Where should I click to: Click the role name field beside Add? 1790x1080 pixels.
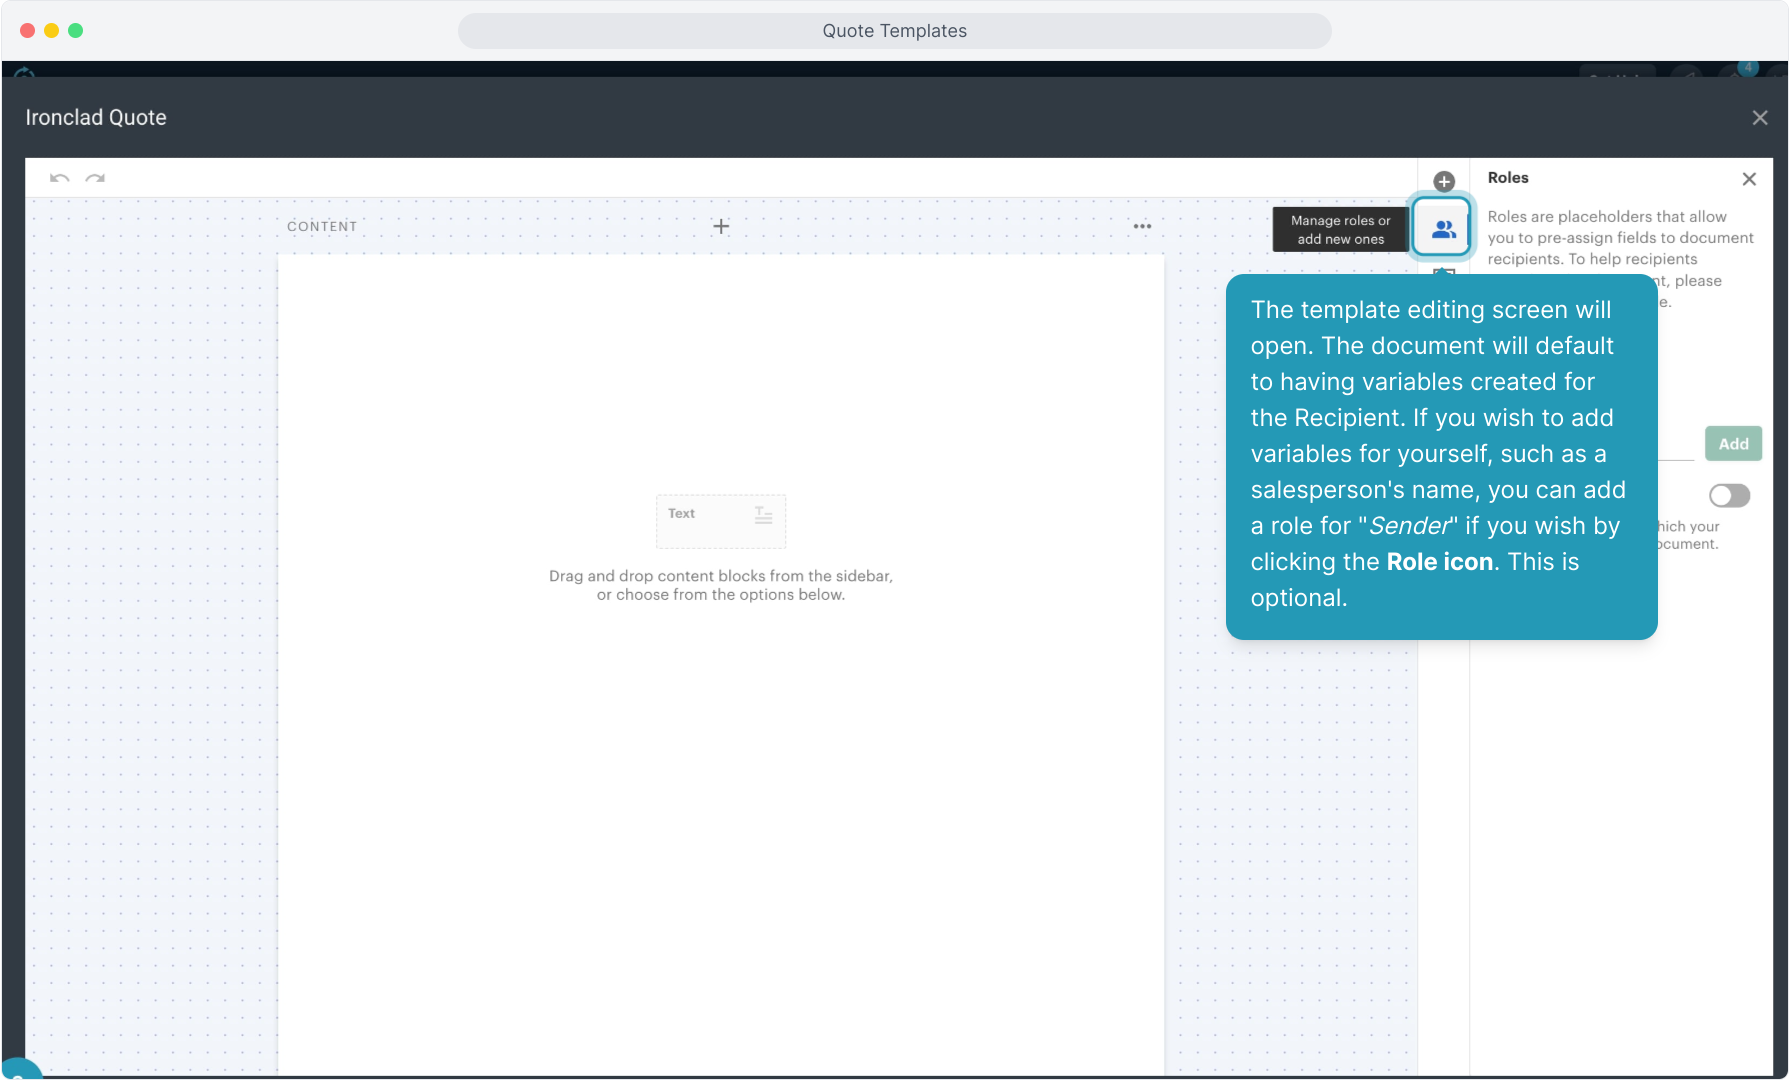tap(1676, 445)
